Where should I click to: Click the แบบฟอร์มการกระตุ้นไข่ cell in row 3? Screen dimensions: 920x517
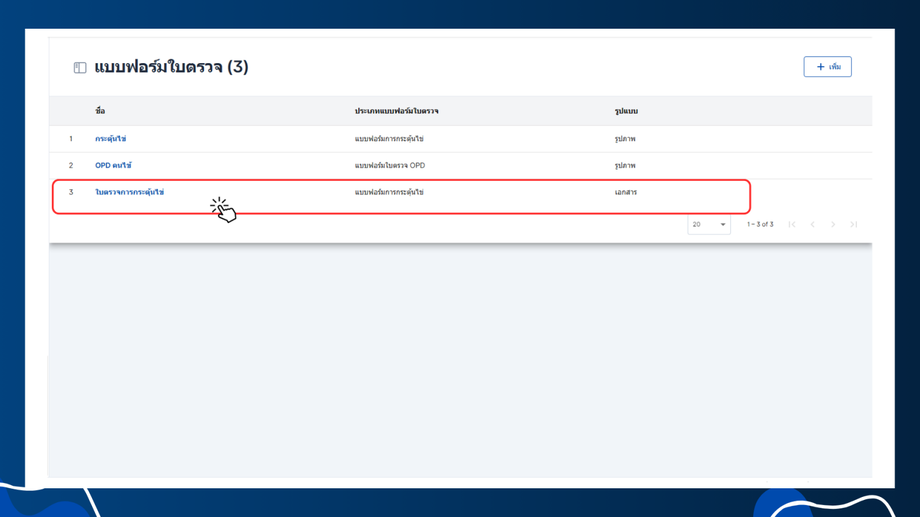389,192
